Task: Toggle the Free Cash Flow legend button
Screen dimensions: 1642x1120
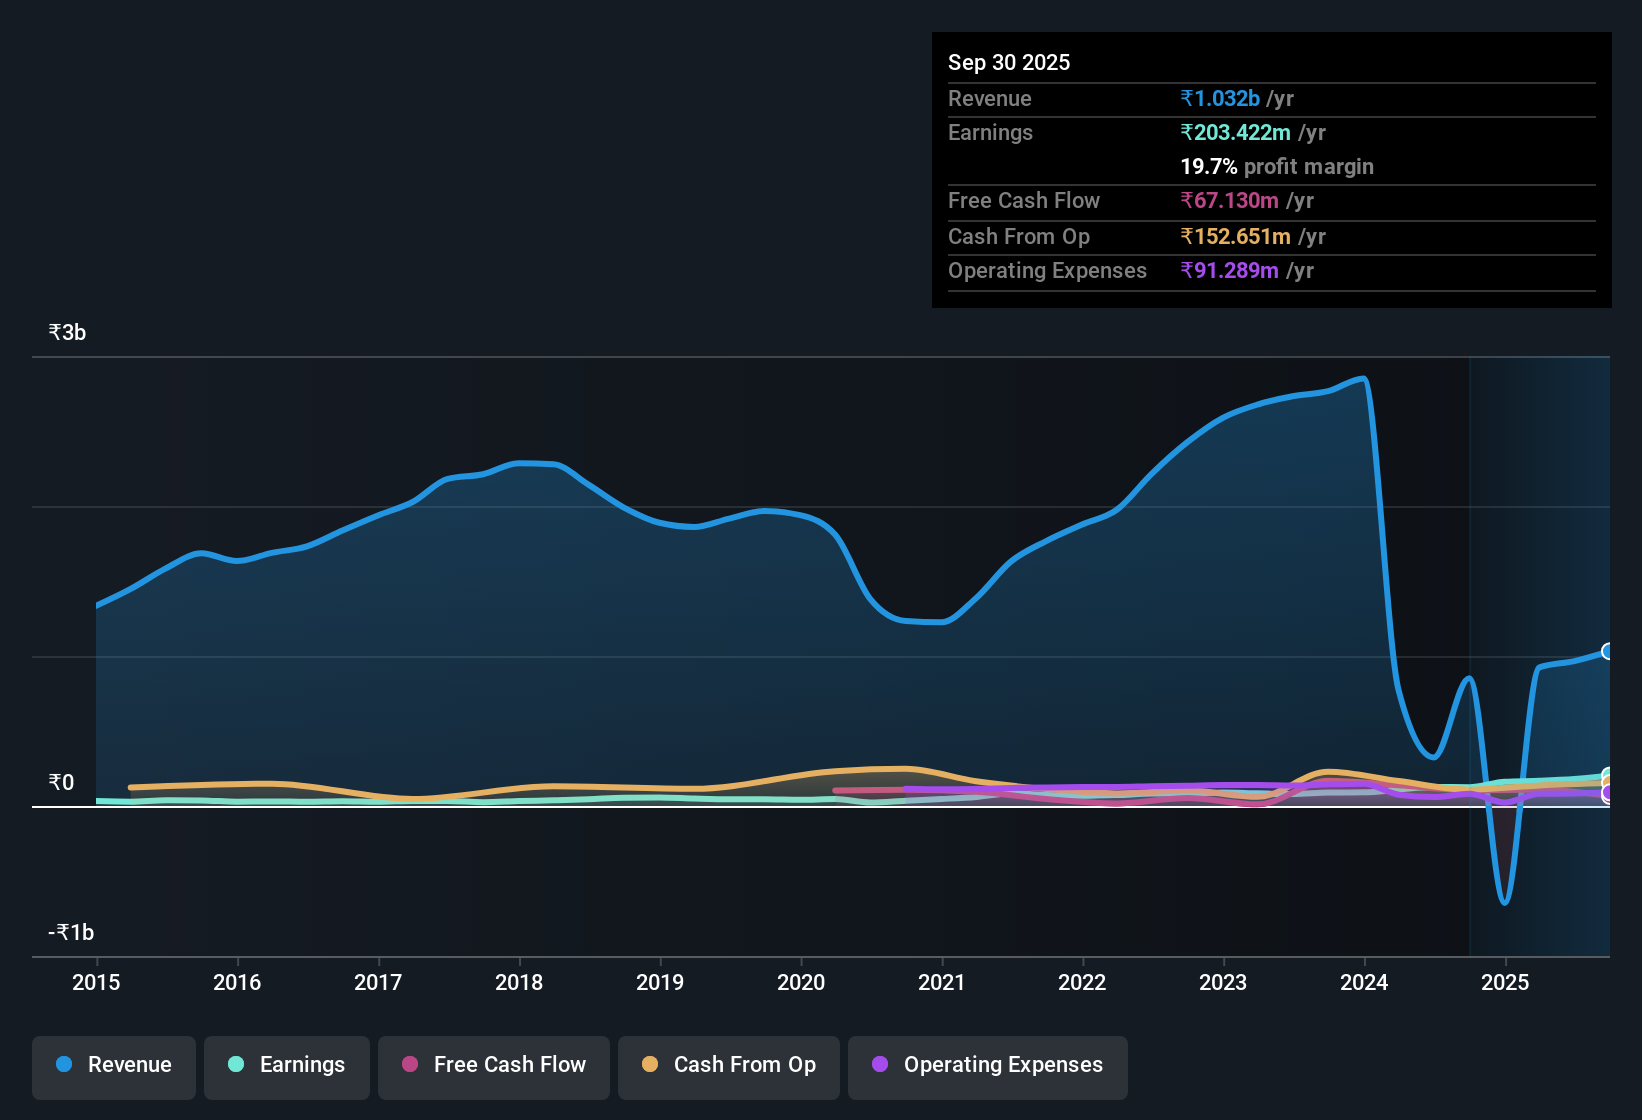Action: click(x=494, y=1065)
